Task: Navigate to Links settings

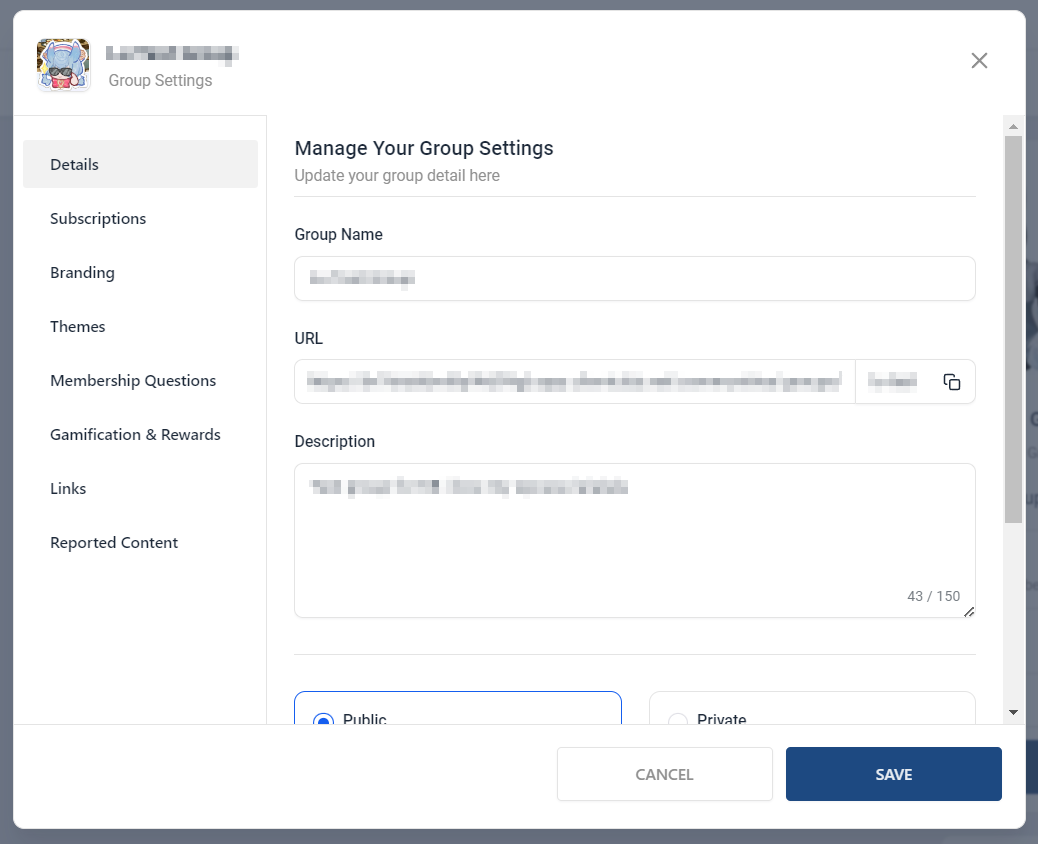Action: (68, 488)
